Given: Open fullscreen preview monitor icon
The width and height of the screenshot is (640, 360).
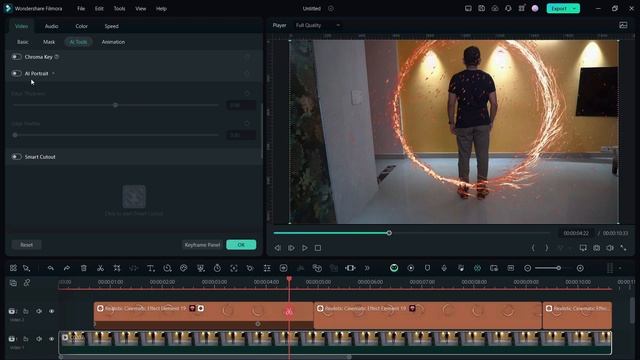Looking at the screenshot, I should click(583, 248).
